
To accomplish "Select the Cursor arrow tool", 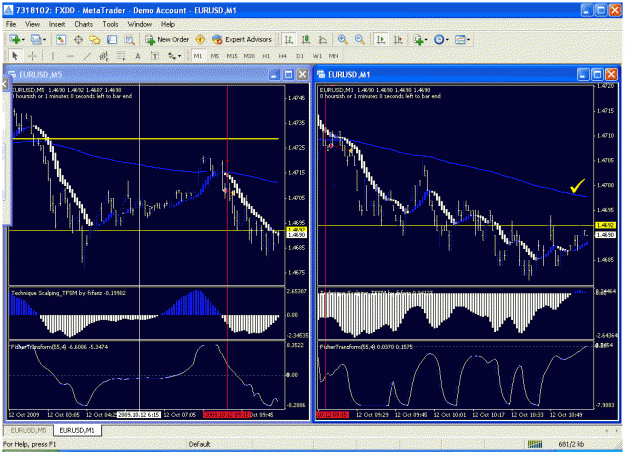I will coord(15,56).
